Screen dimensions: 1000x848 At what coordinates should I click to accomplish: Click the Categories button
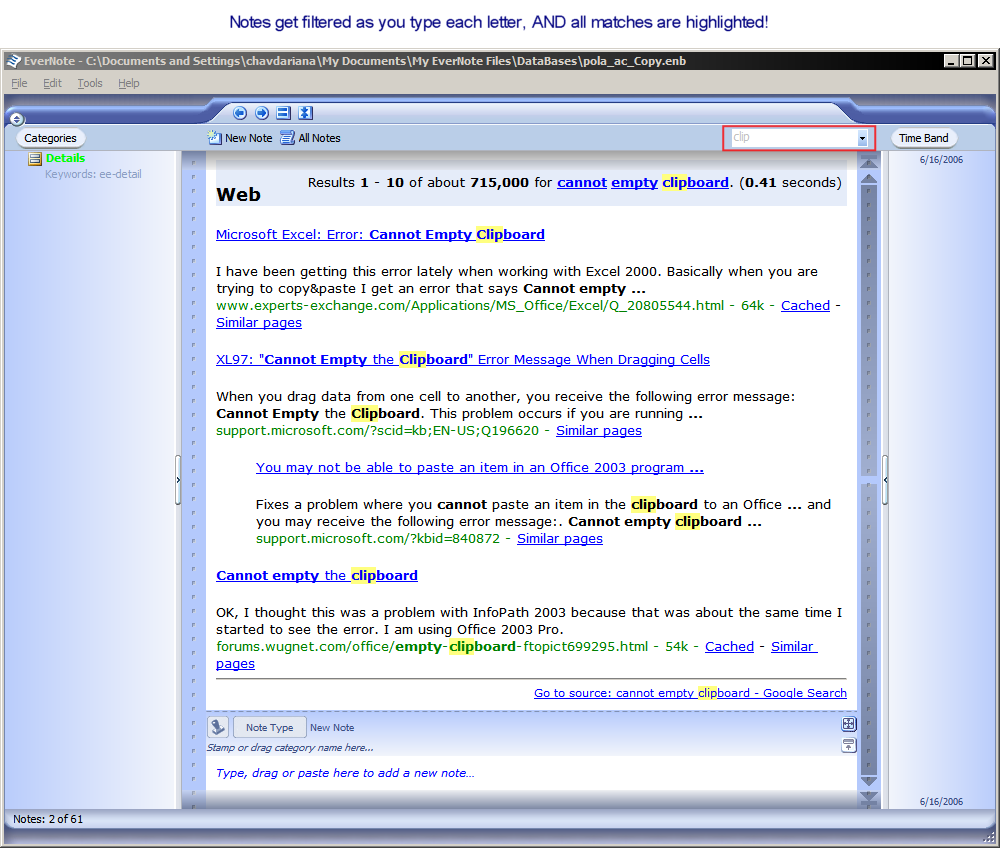tap(50, 138)
